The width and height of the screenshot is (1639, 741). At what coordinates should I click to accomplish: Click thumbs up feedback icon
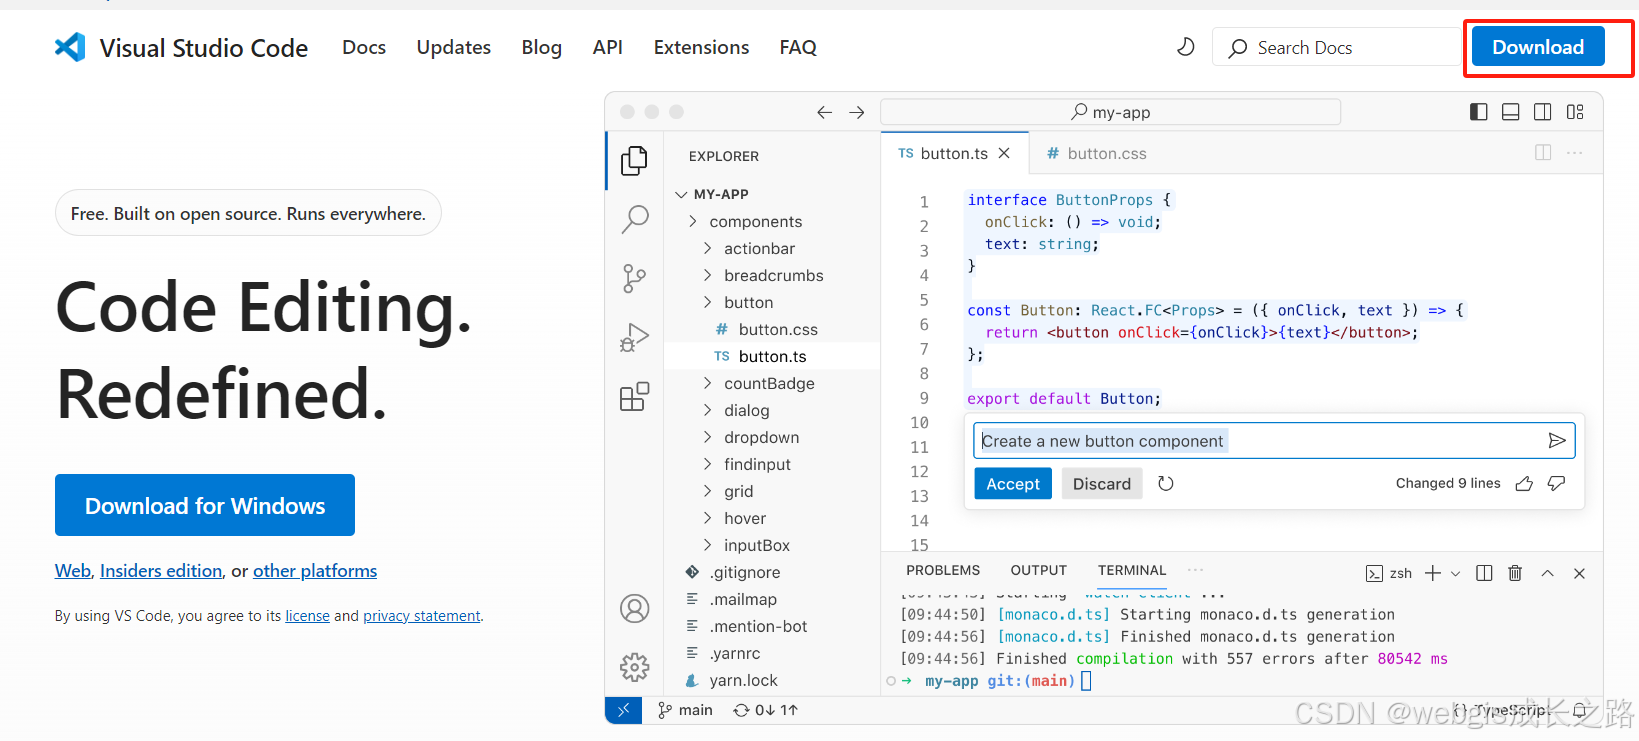[x=1524, y=484]
